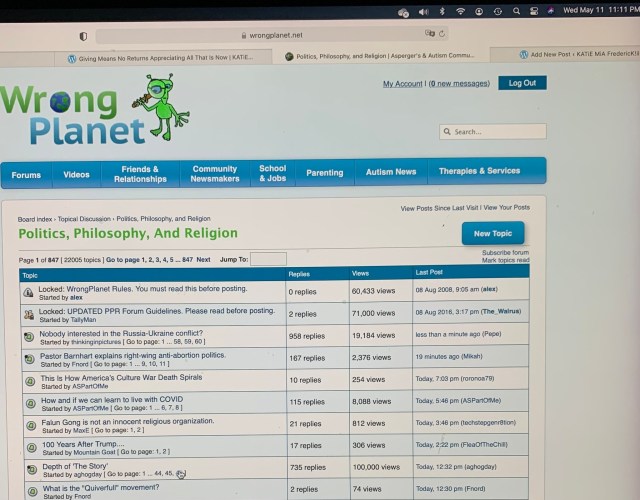The image size is (640, 500).
Task: Click the Jump To page input field
Action: point(267,259)
